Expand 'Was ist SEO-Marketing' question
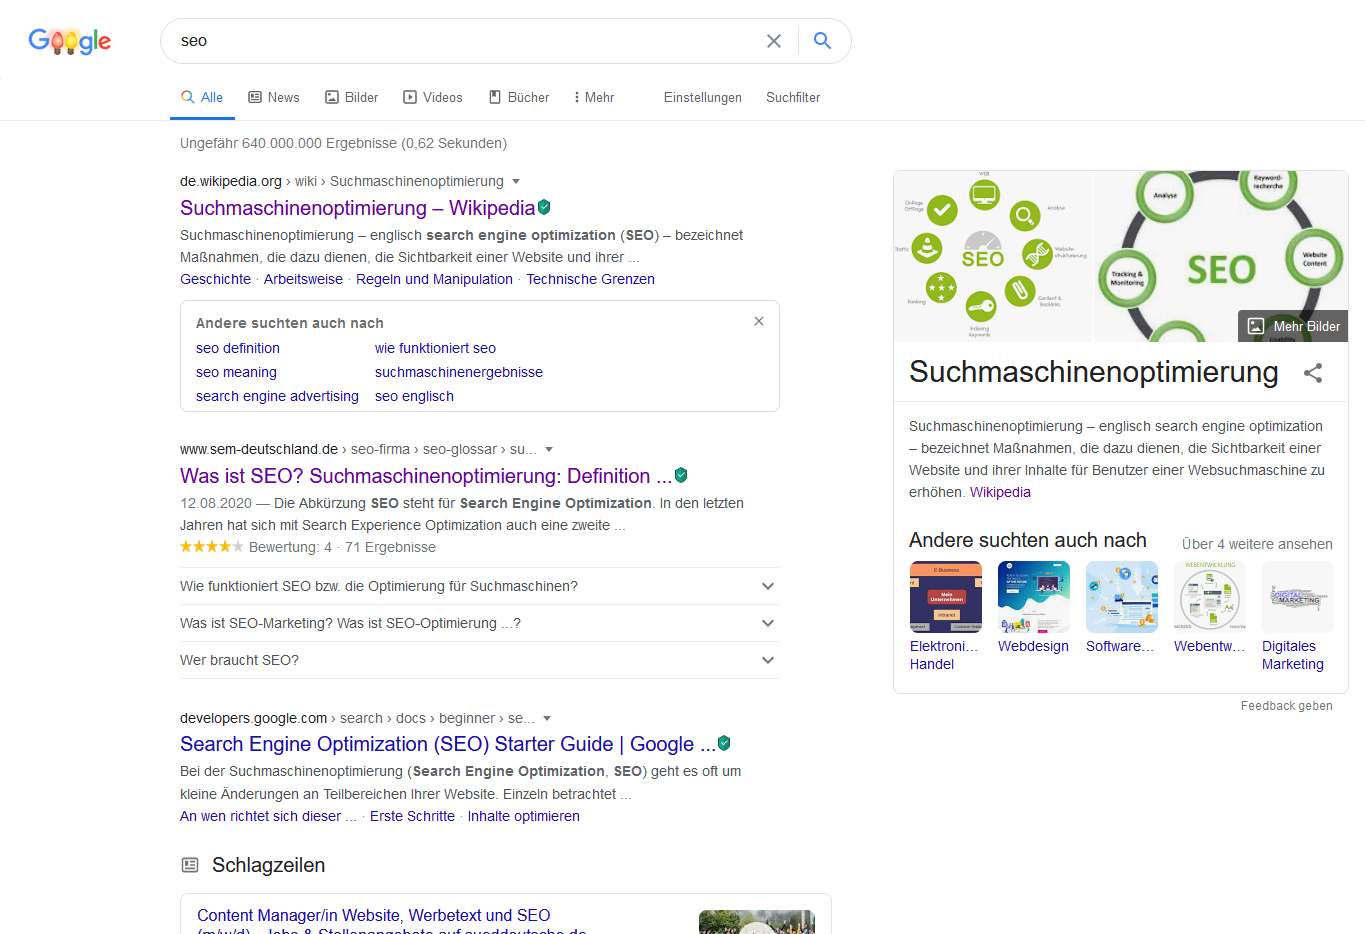 point(767,623)
